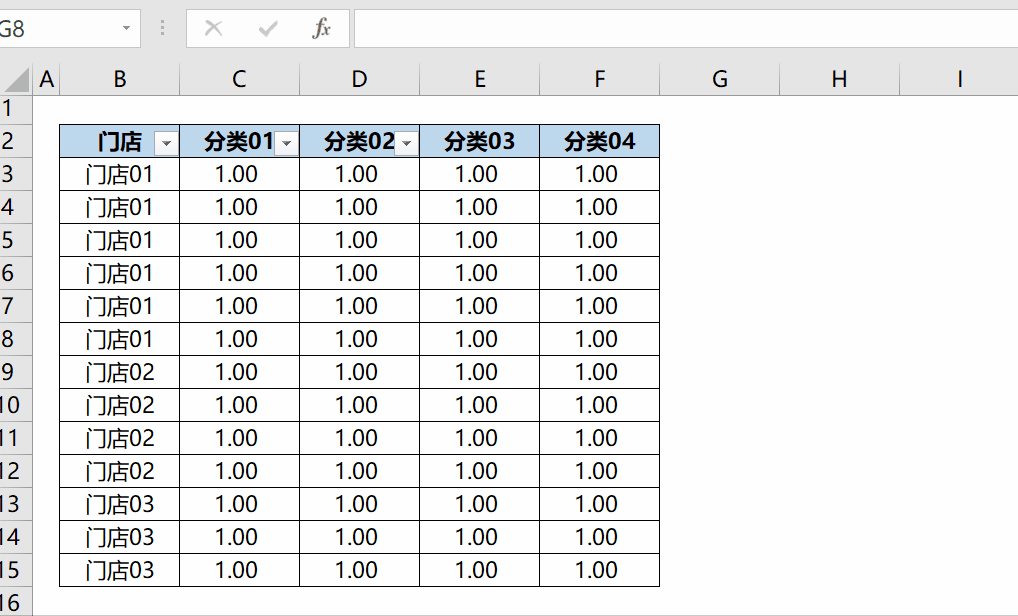This screenshot has height=616, width=1018.
Task: Click the 门店 header cell text
Action: (x=120, y=141)
